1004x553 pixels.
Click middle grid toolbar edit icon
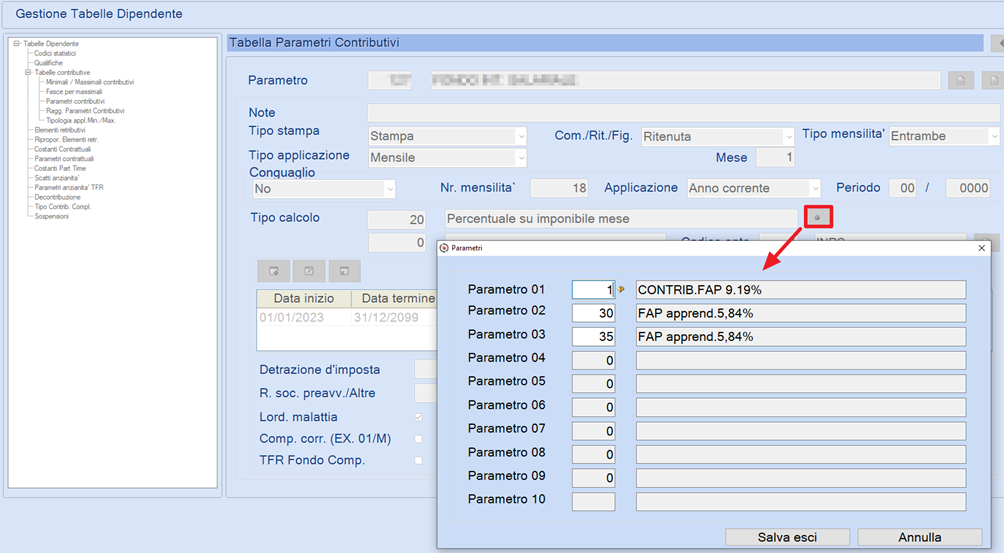tap(309, 271)
